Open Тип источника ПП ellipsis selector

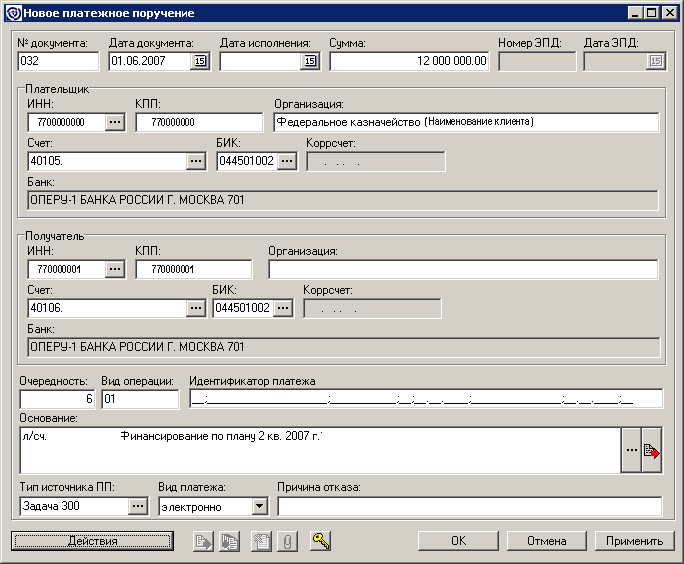coord(138,506)
